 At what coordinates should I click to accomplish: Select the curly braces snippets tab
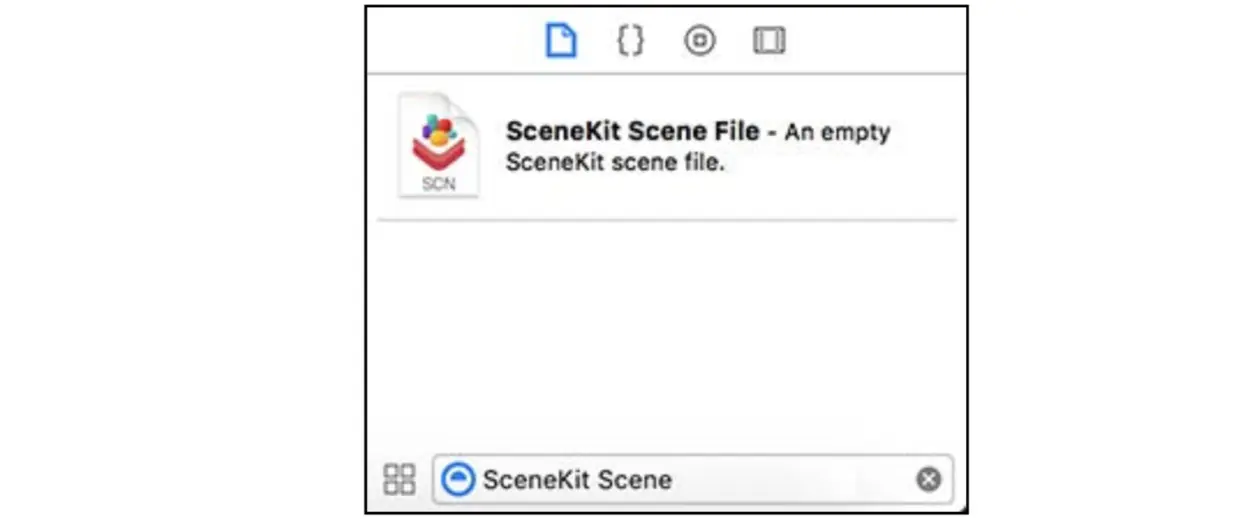[x=630, y=40]
